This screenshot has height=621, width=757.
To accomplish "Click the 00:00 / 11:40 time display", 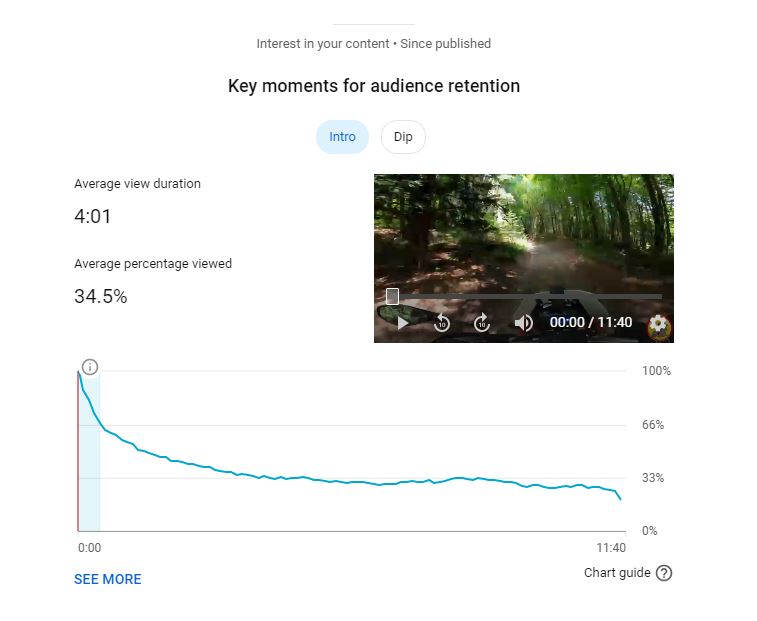I will point(591,323).
